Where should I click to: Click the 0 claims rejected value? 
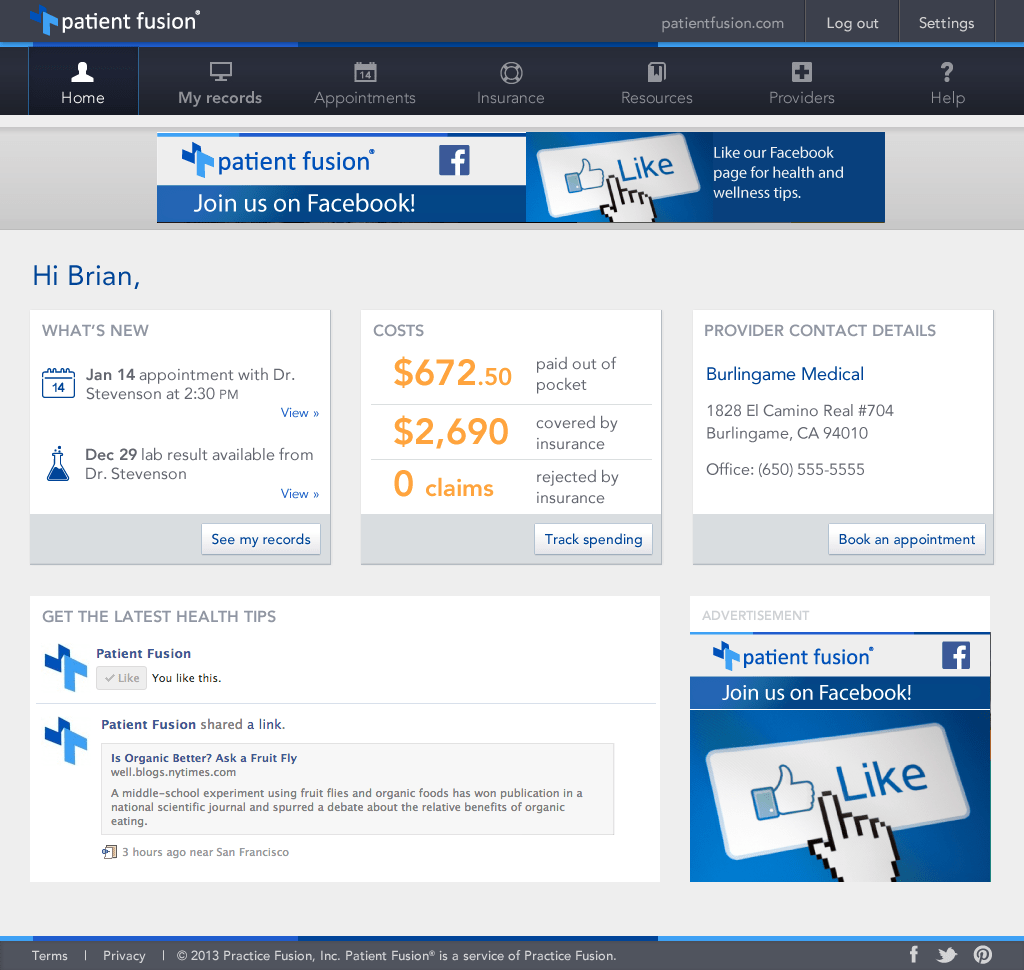pyautogui.click(x=443, y=485)
